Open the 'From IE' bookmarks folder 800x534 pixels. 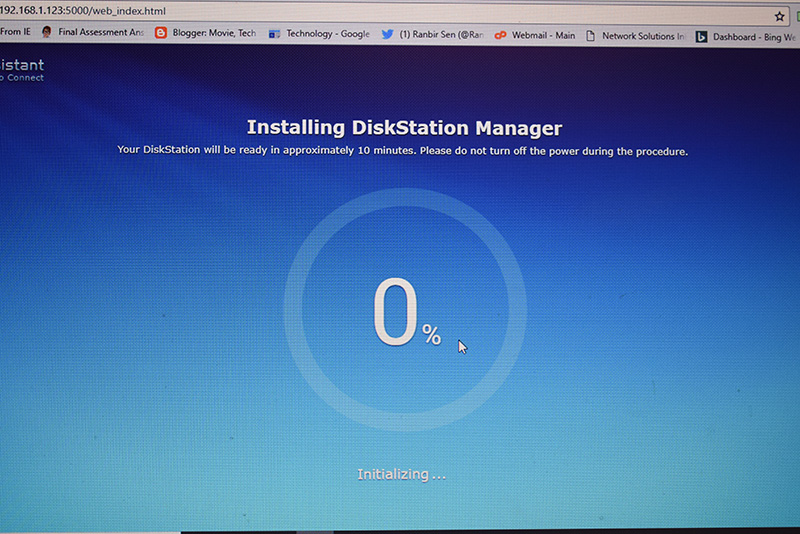[x=15, y=32]
